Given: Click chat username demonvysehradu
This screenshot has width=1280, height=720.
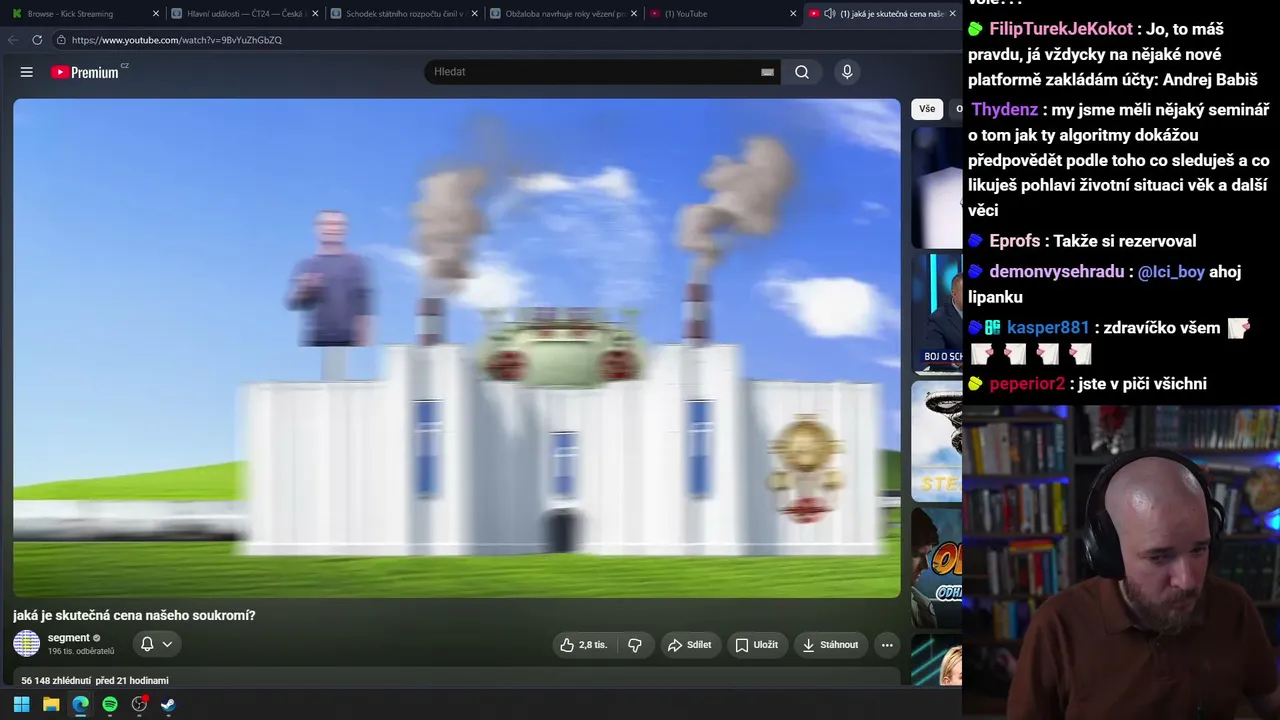Looking at the screenshot, I should (1056, 272).
